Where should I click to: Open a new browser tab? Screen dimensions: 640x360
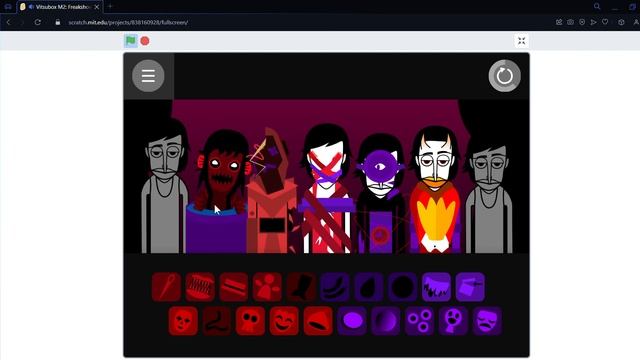click(110, 7)
